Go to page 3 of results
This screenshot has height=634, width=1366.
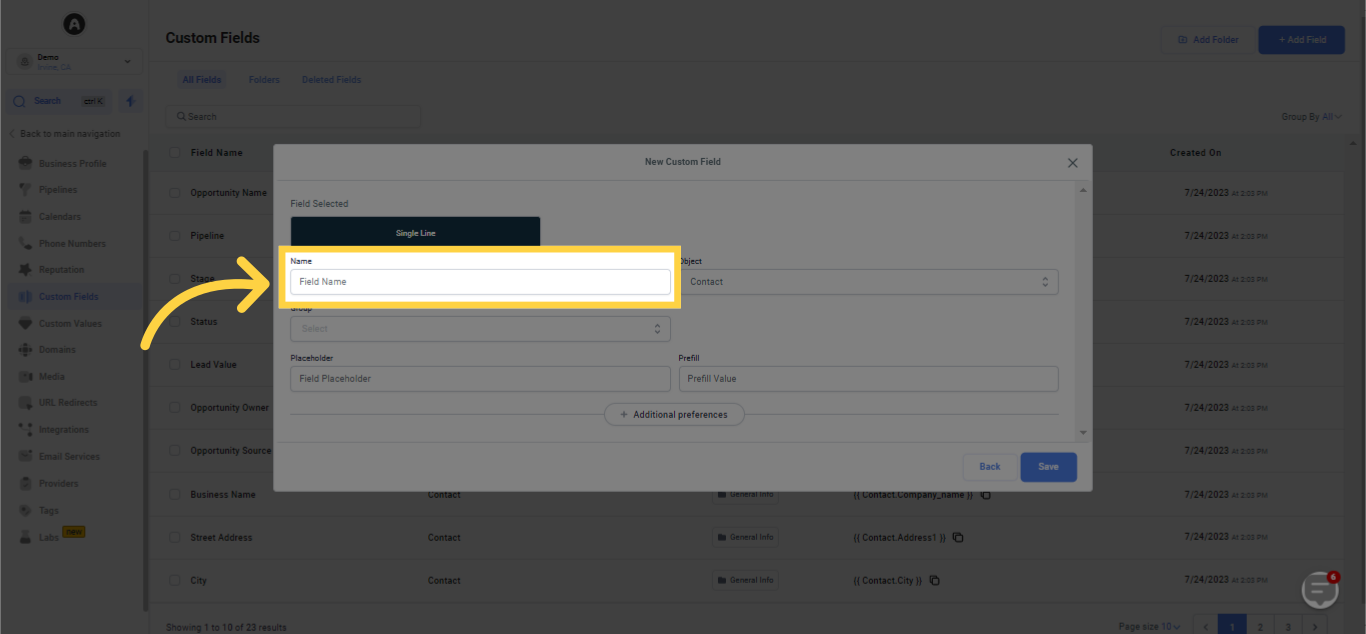click(1288, 627)
